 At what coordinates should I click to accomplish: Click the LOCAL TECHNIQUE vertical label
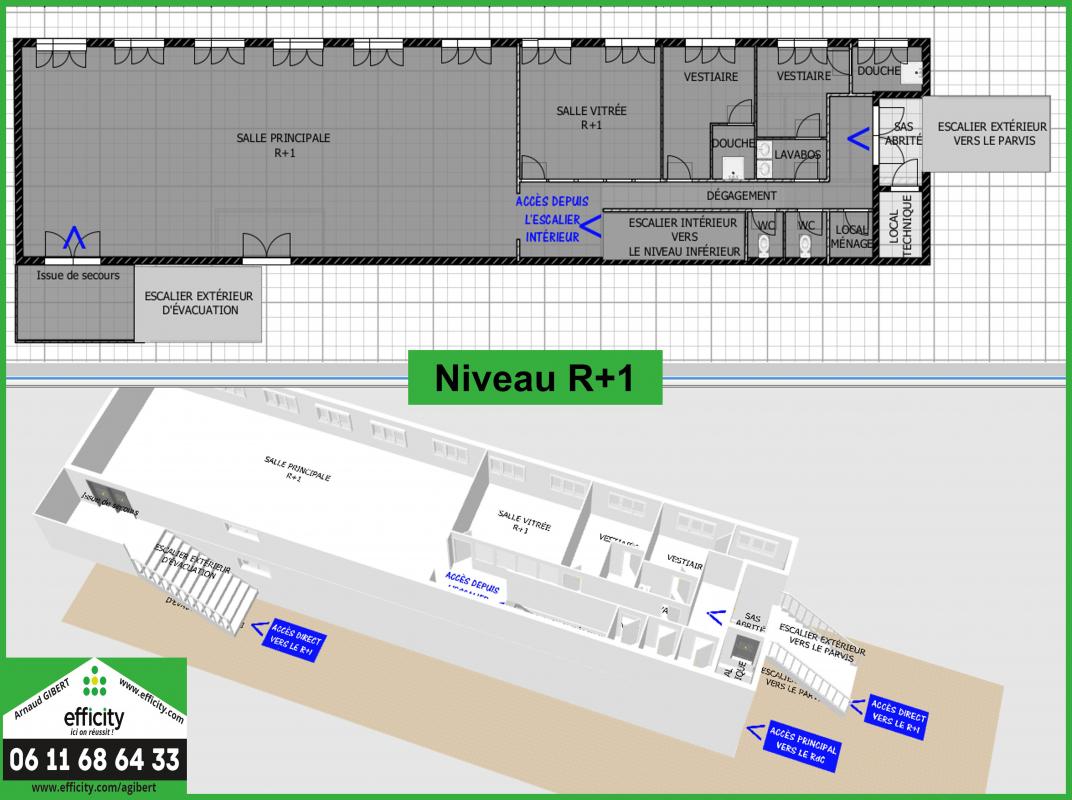pos(901,227)
